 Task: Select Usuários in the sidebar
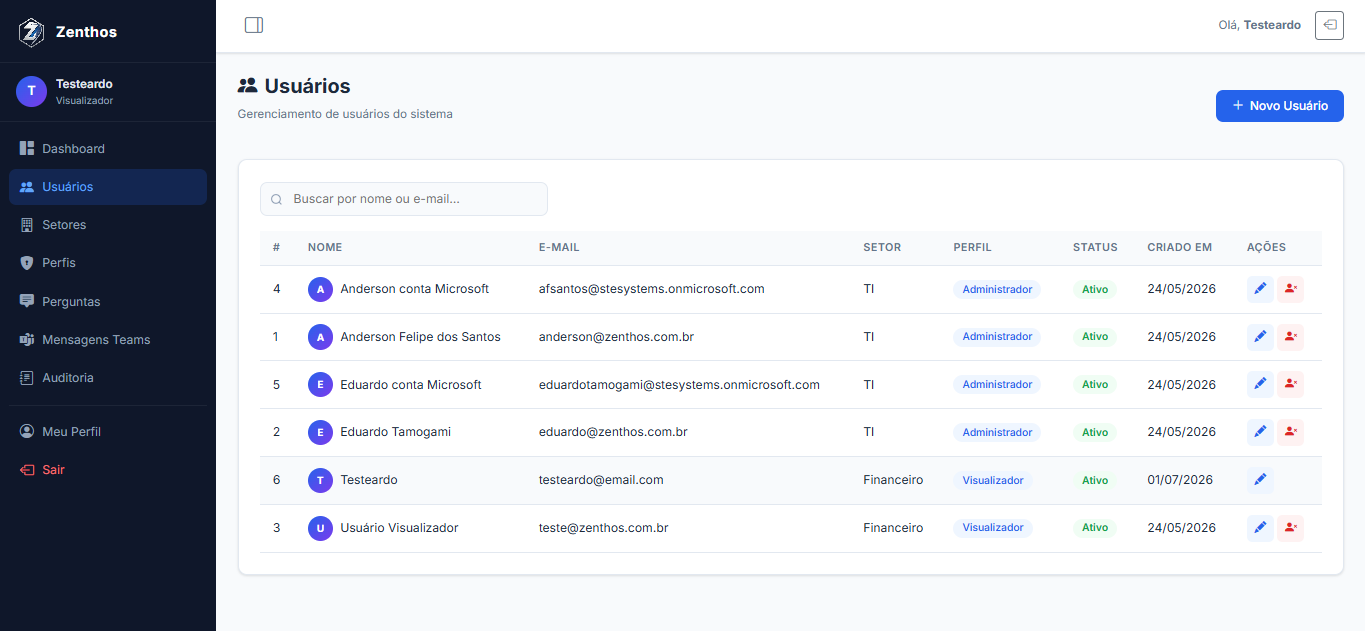click(108, 187)
